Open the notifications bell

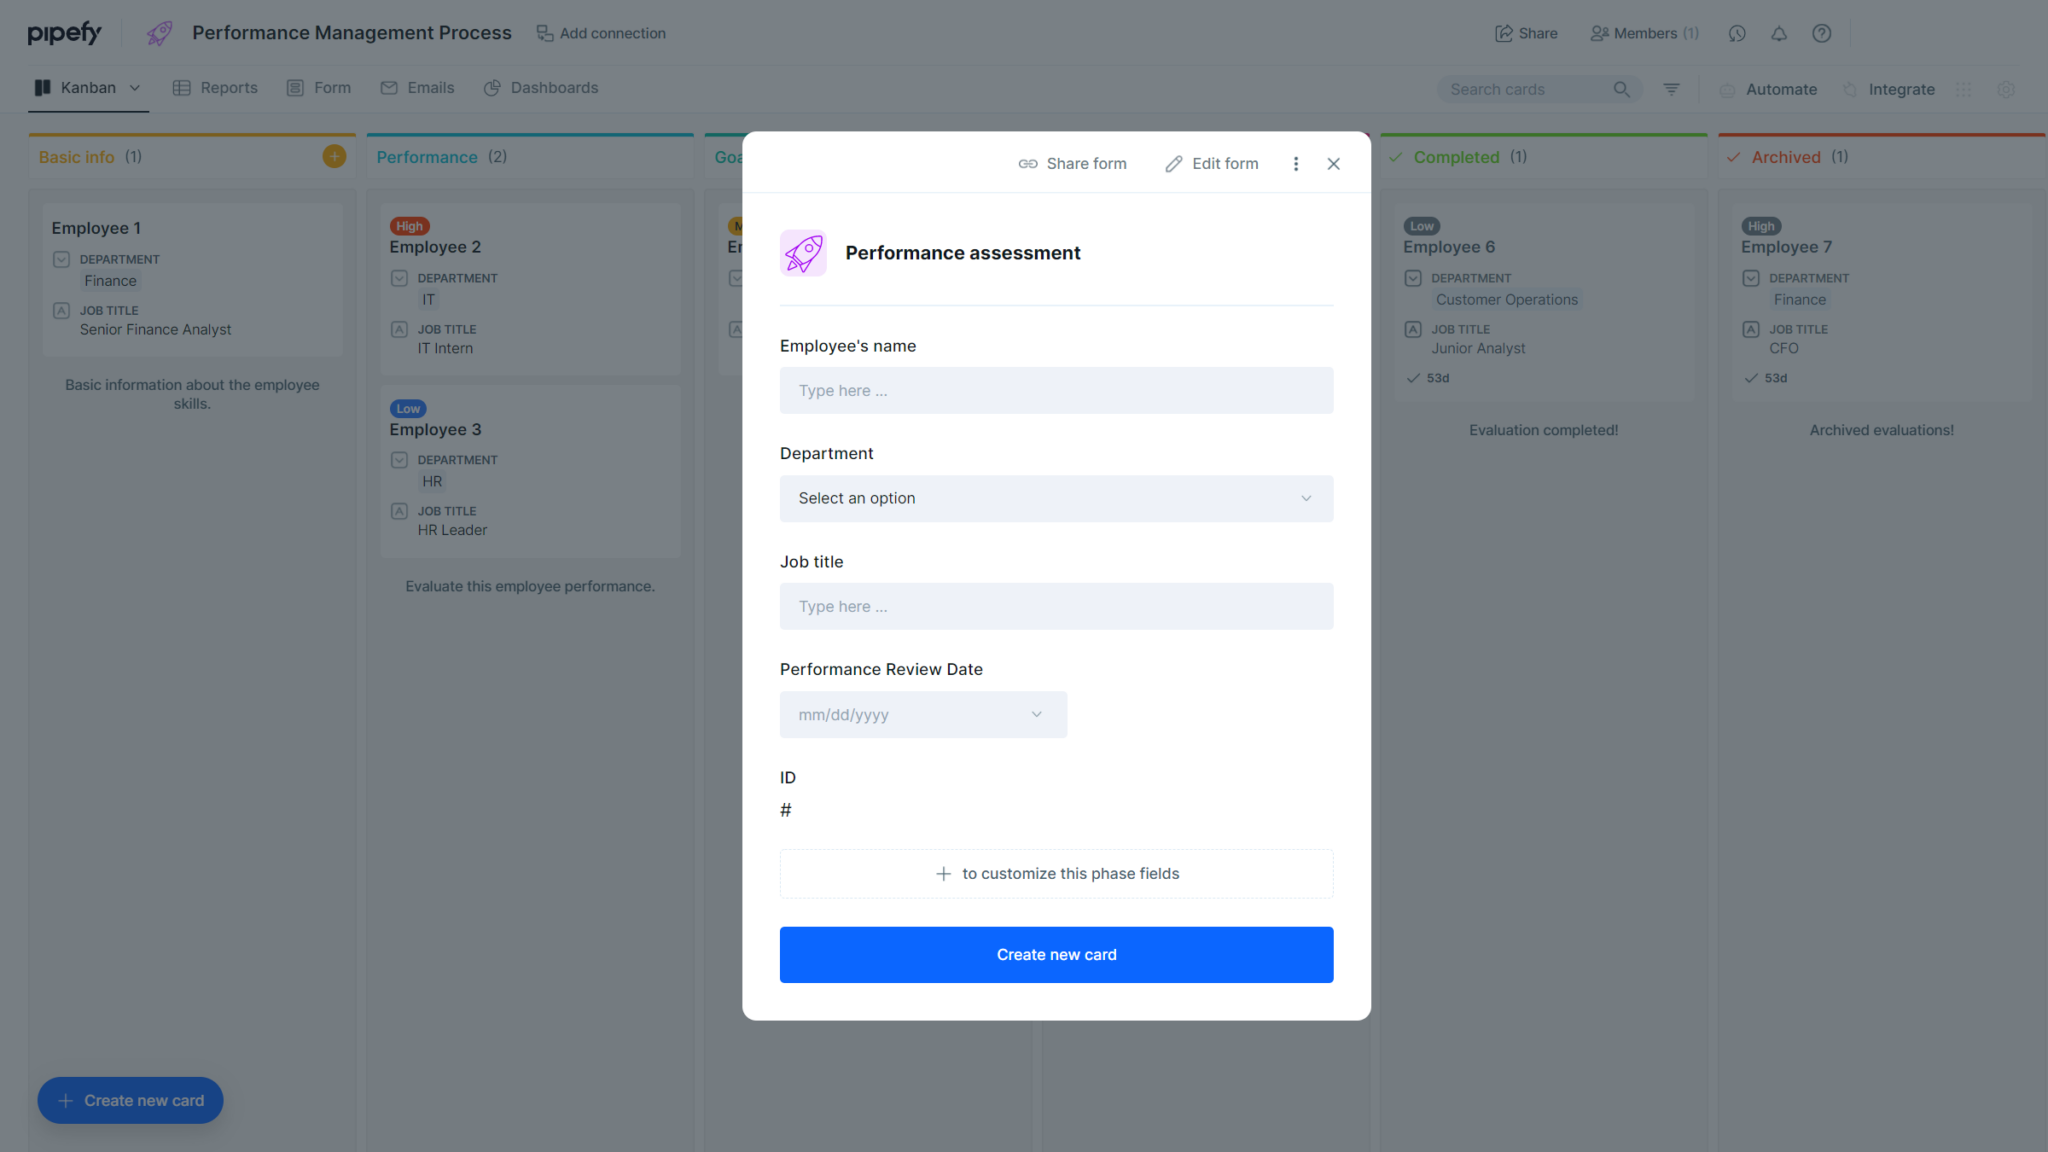[x=1779, y=33]
